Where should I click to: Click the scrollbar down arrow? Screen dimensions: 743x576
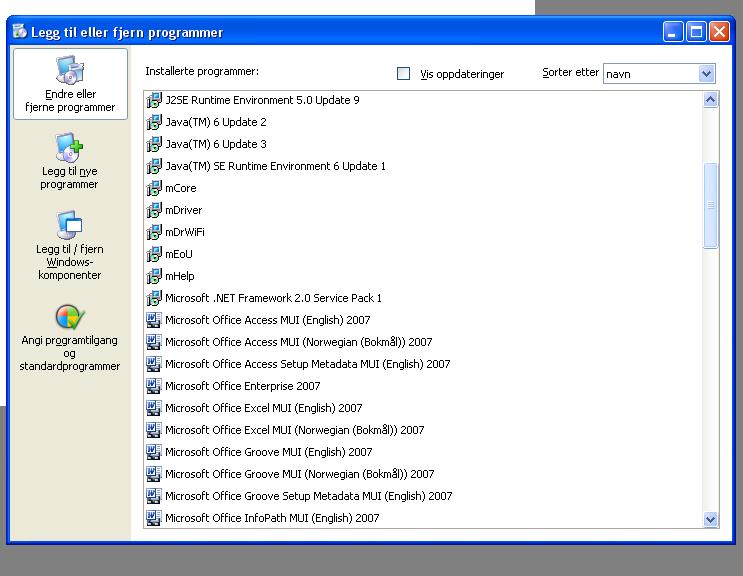(710, 519)
